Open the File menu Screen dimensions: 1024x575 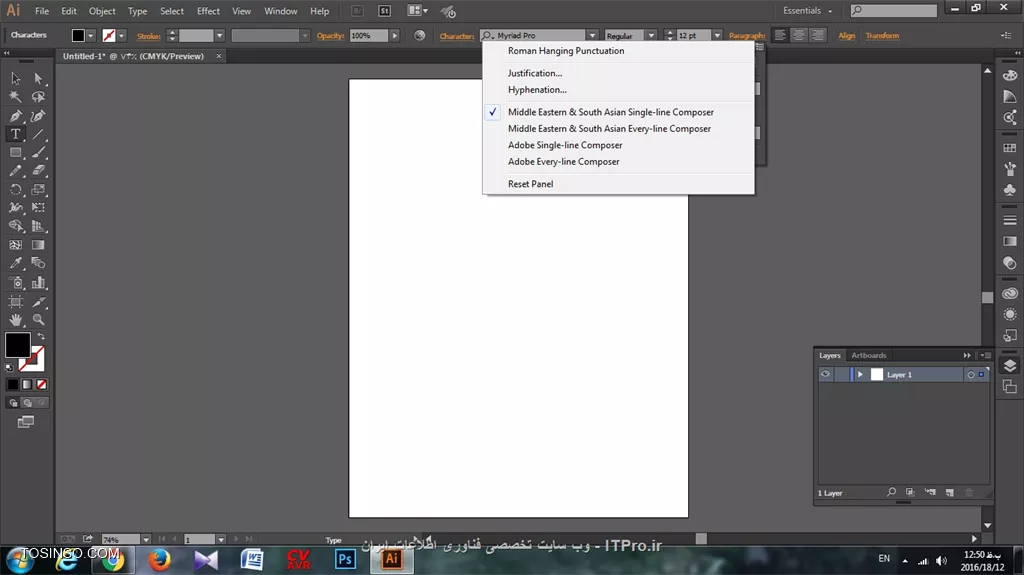click(42, 11)
